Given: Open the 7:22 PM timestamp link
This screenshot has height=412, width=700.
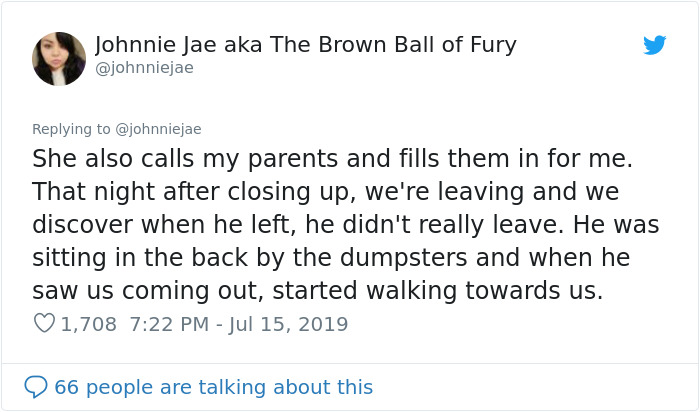Looking at the screenshot, I should point(166,325).
